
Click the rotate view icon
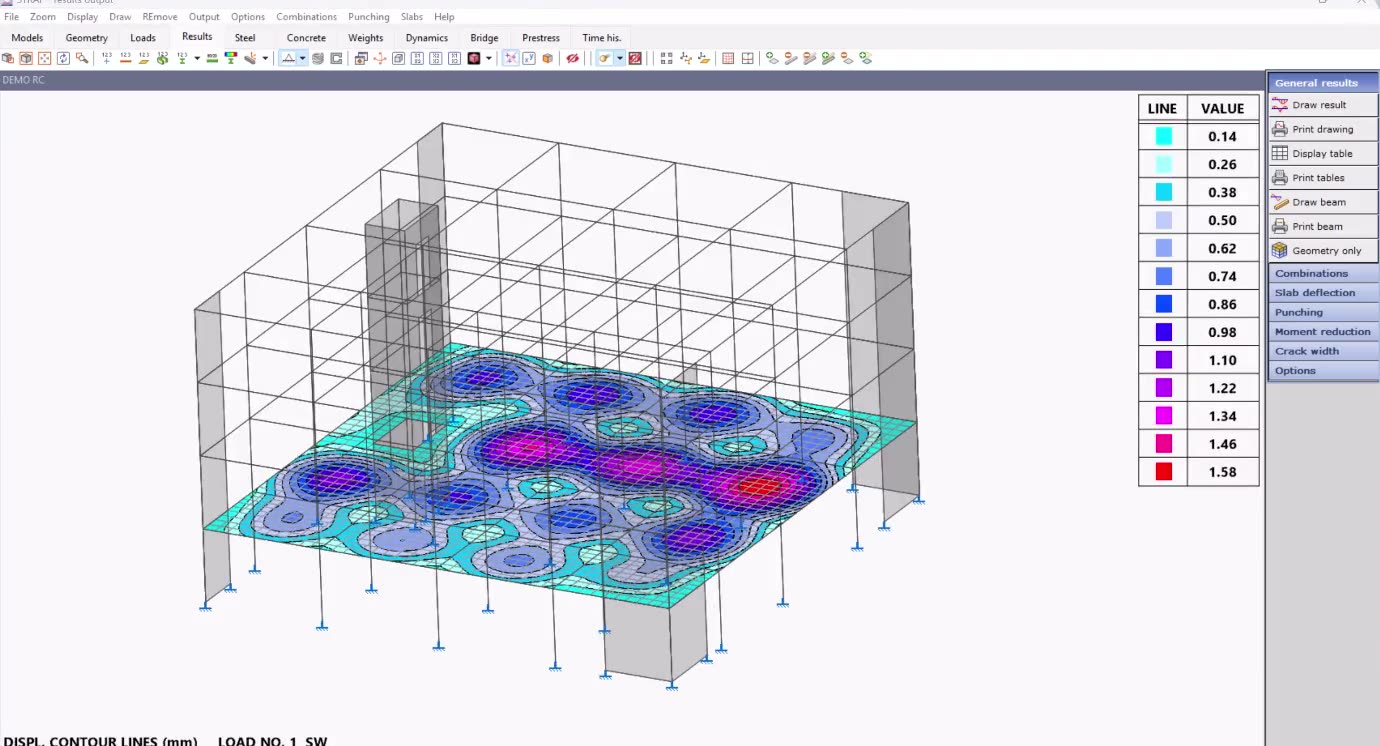point(63,58)
